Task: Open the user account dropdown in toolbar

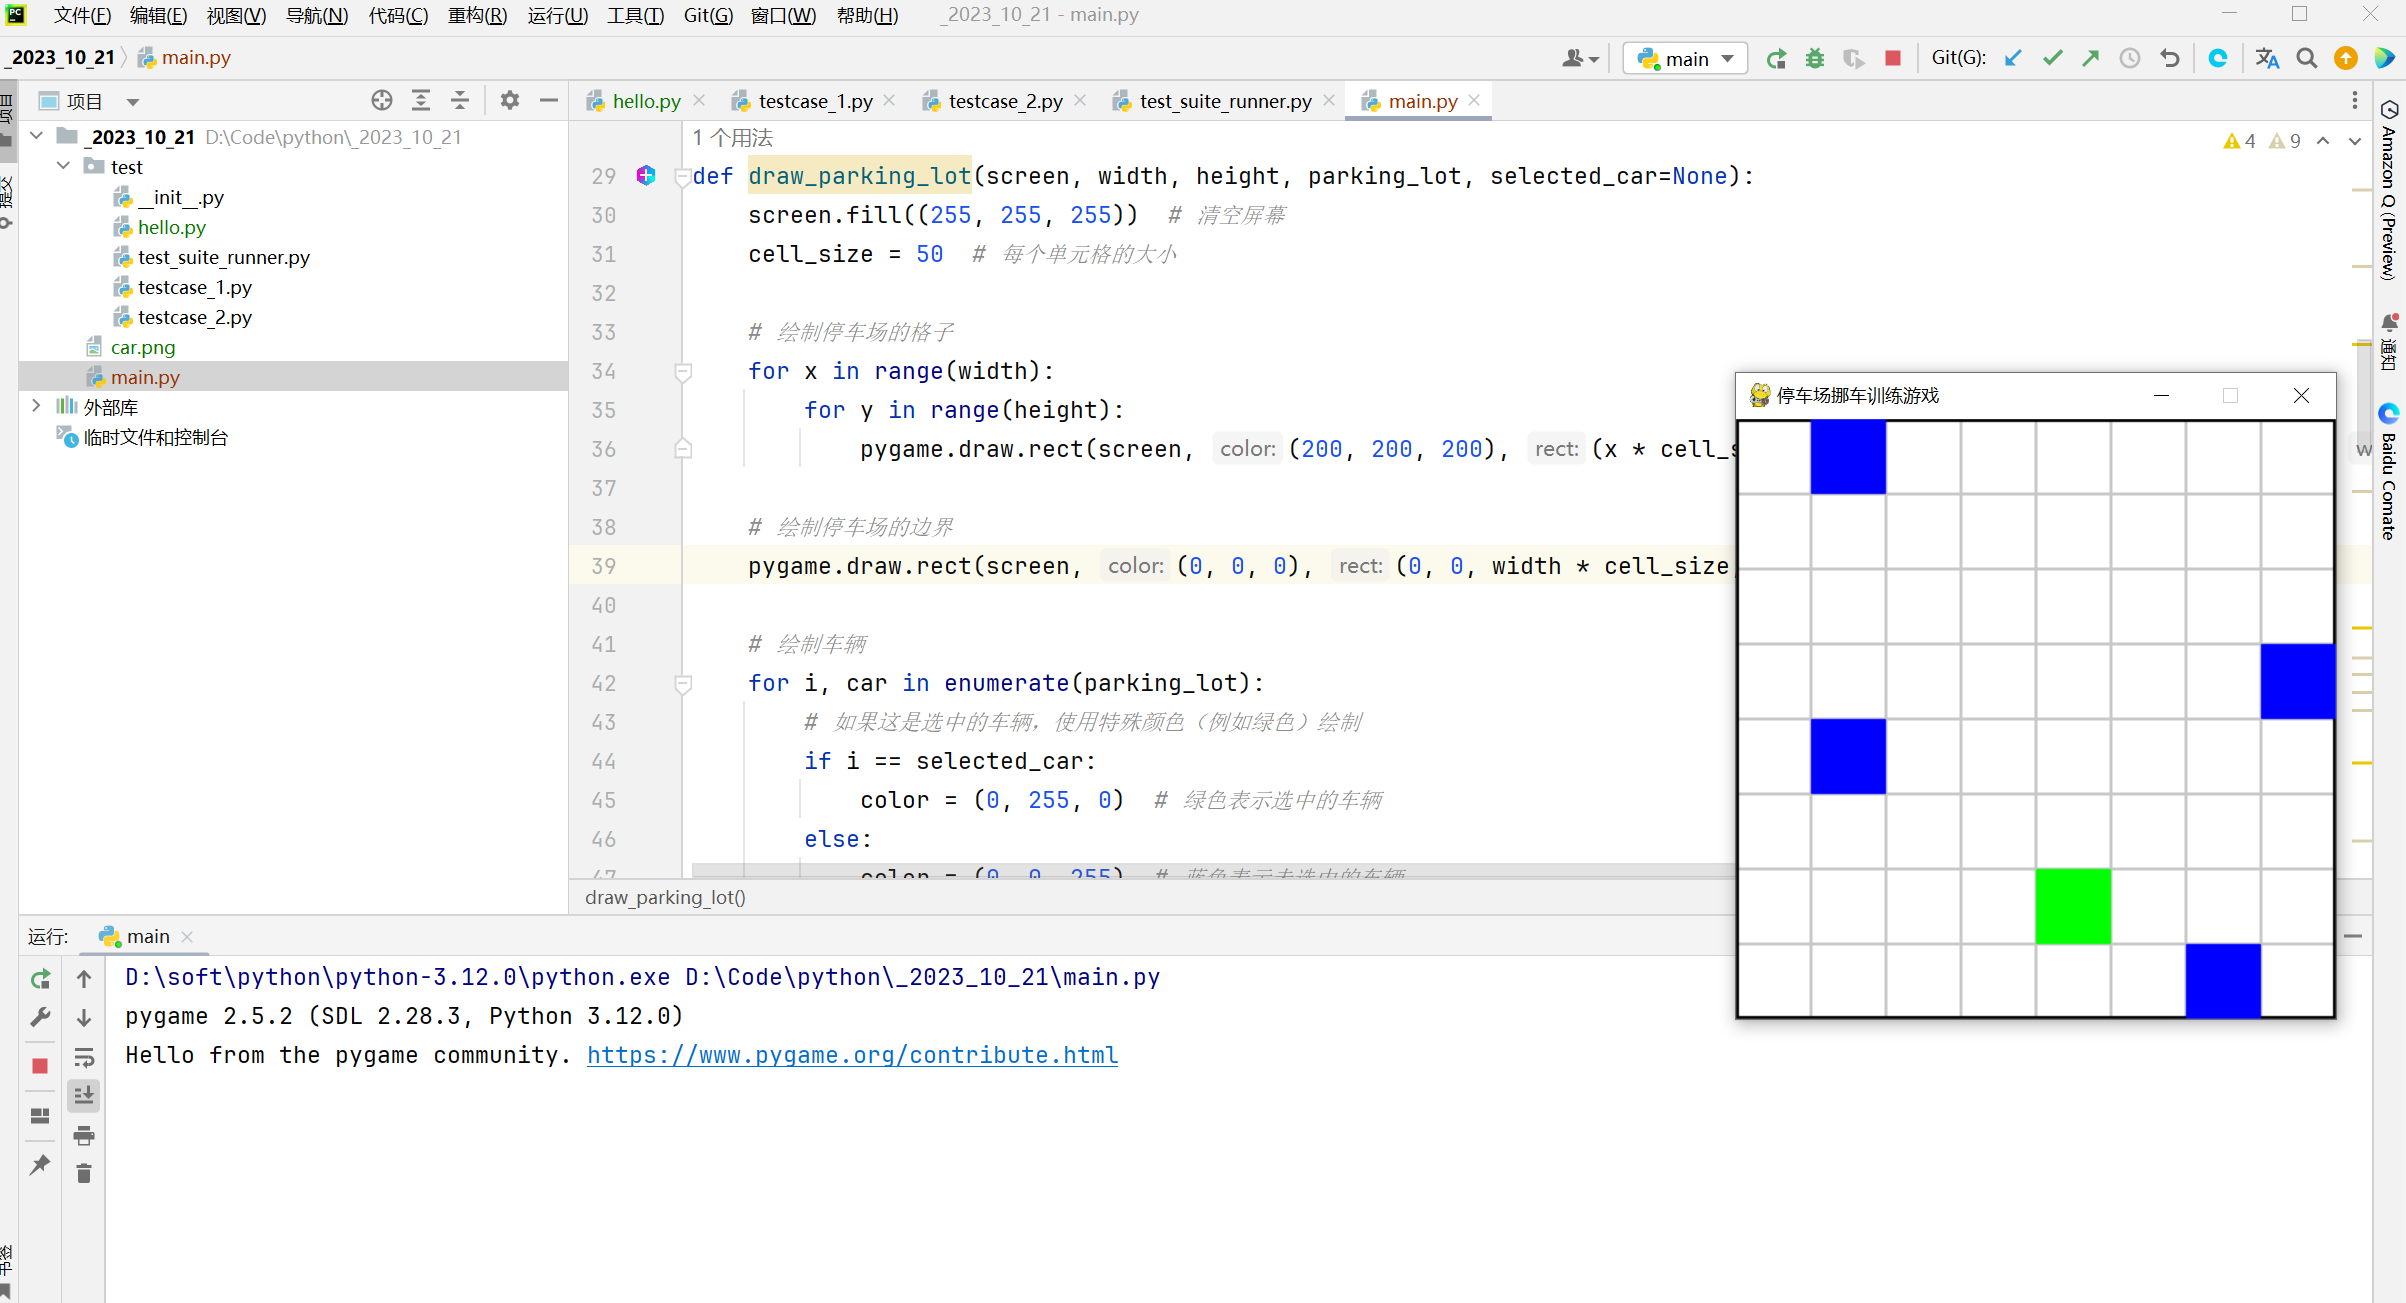Action: click(1580, 59)
